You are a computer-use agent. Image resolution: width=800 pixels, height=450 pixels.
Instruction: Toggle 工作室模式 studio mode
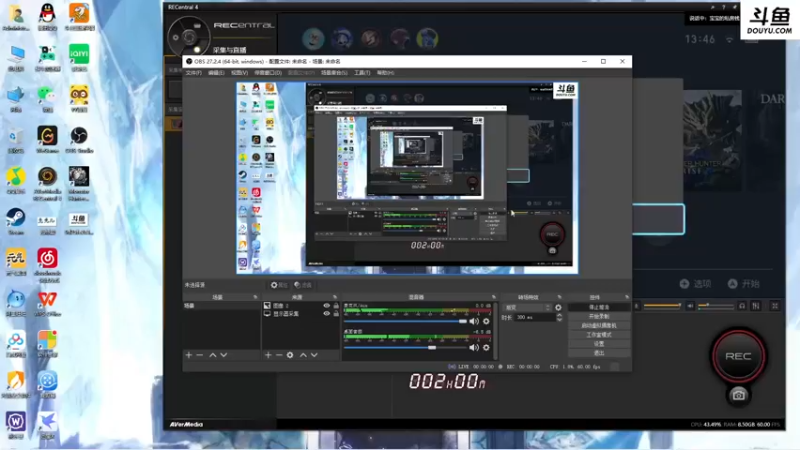coord(599,335)
